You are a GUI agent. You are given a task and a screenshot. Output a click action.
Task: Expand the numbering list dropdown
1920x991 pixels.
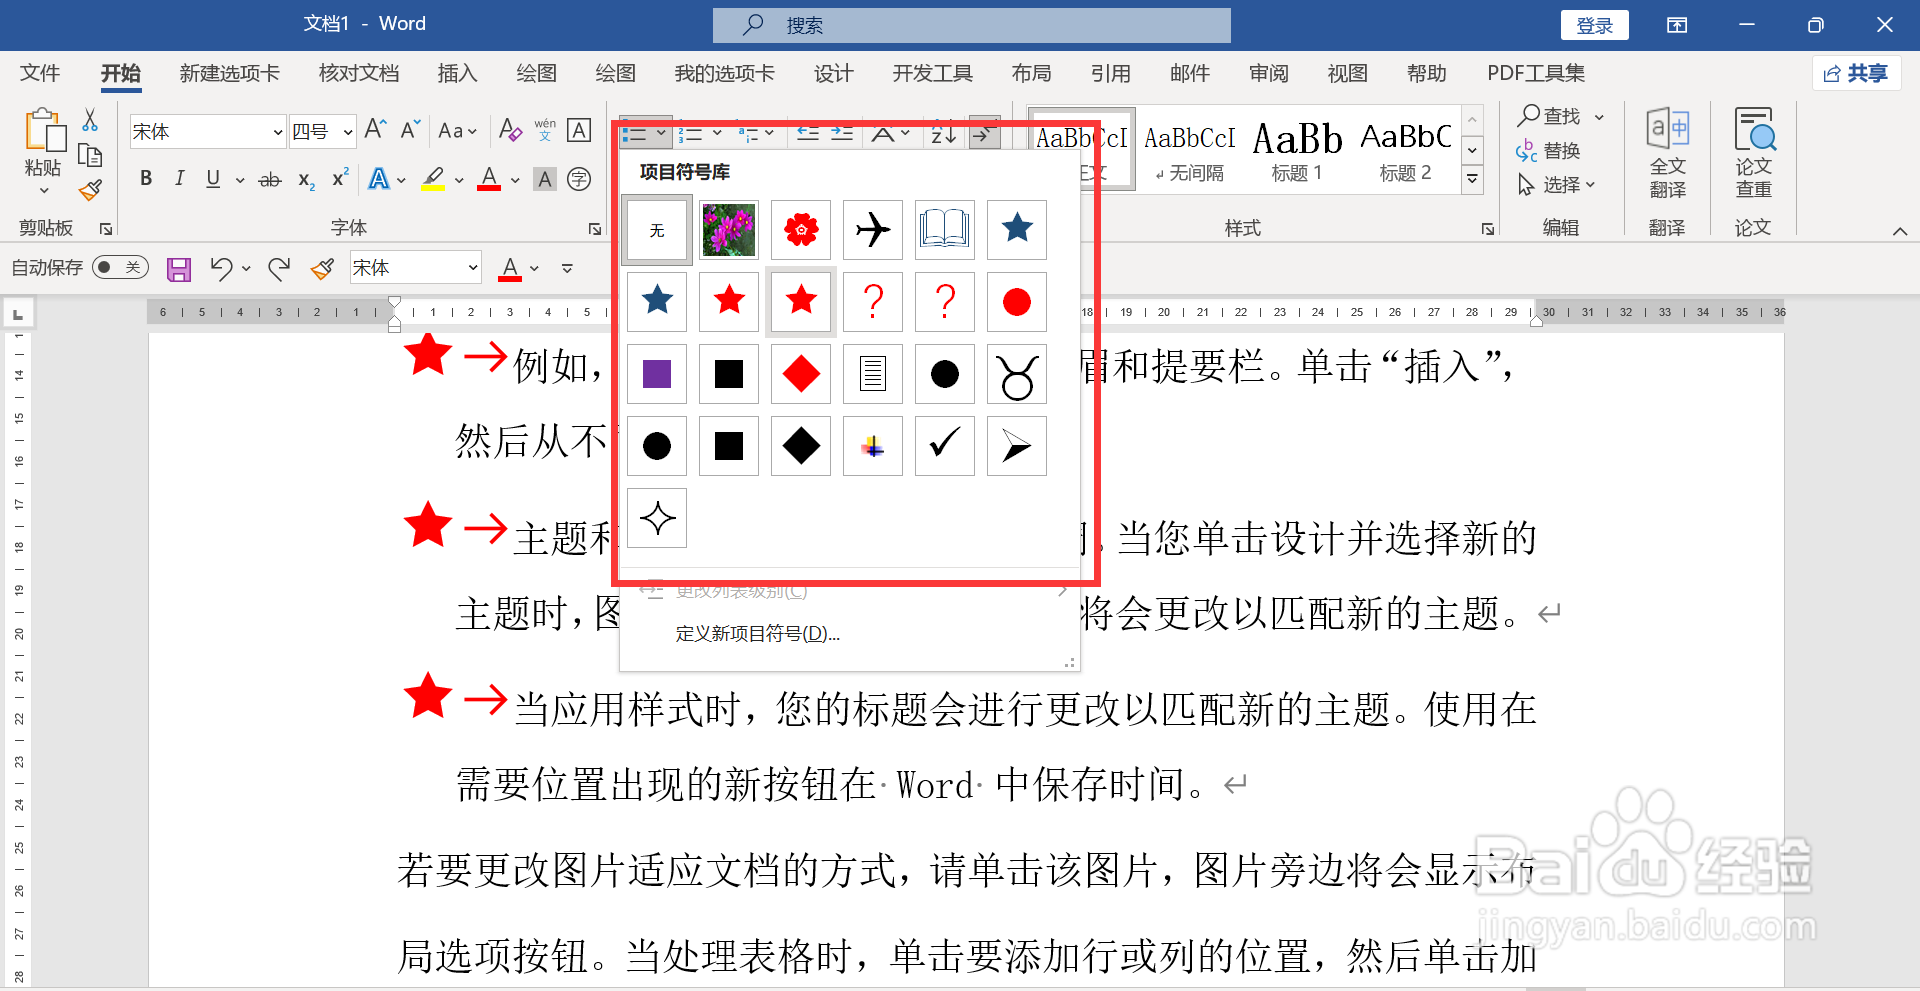pos(717,133)
